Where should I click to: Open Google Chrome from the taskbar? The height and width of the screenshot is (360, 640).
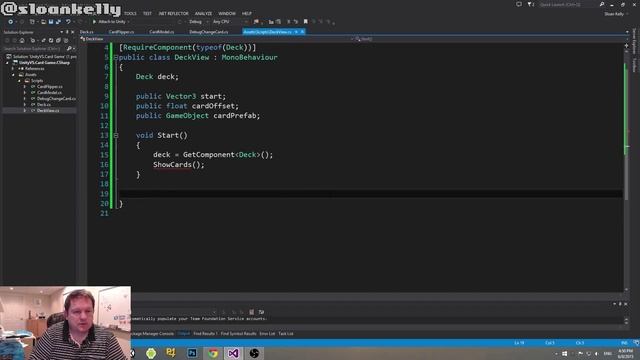(213, 353)
